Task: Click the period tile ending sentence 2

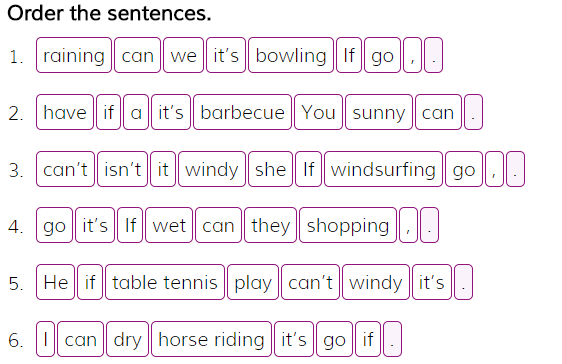Action: (473, 112)
